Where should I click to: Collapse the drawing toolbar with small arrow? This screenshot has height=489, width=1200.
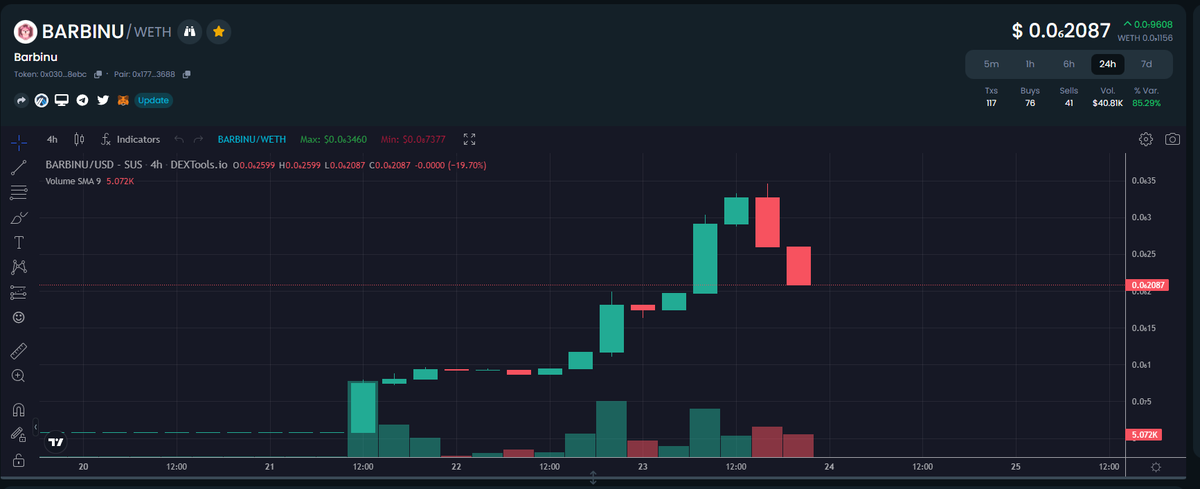pyautogui.click(x=35, y=427)
